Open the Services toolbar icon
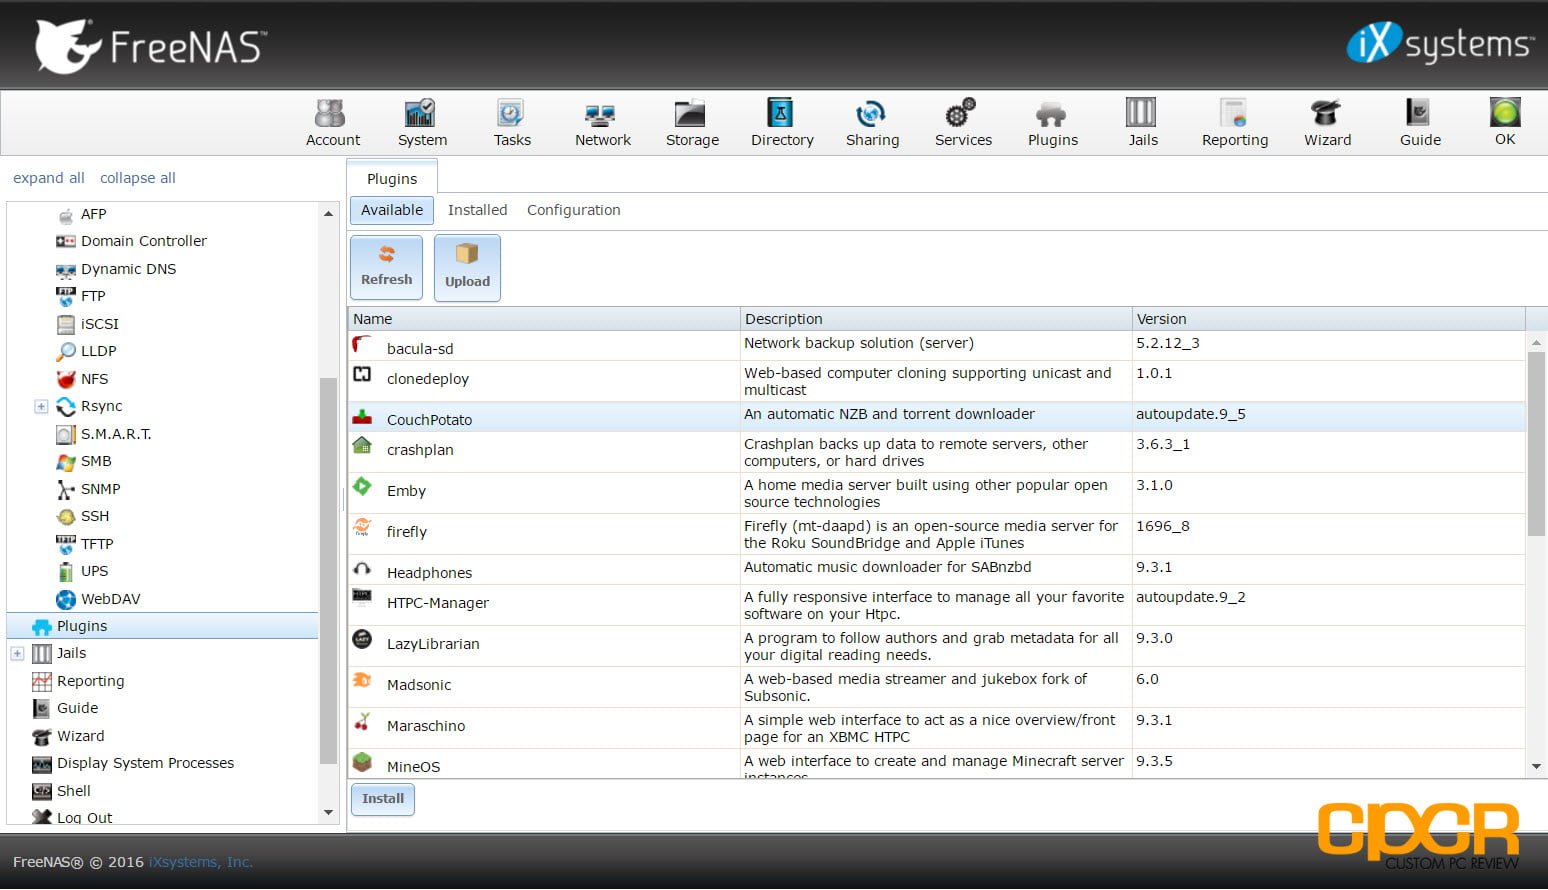Viewport: 1548px width, 890px height. tap(963, 123)
